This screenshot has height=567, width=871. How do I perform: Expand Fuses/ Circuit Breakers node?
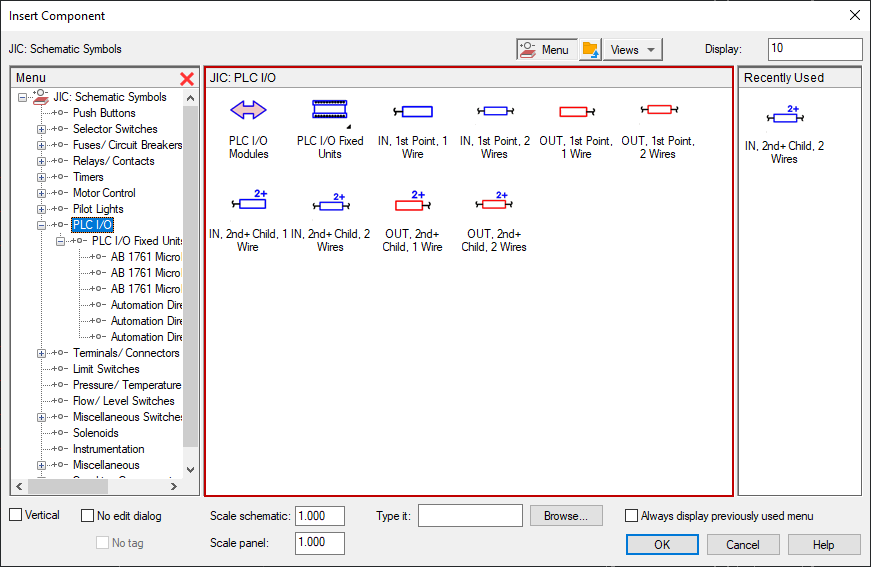pos(41,145)
